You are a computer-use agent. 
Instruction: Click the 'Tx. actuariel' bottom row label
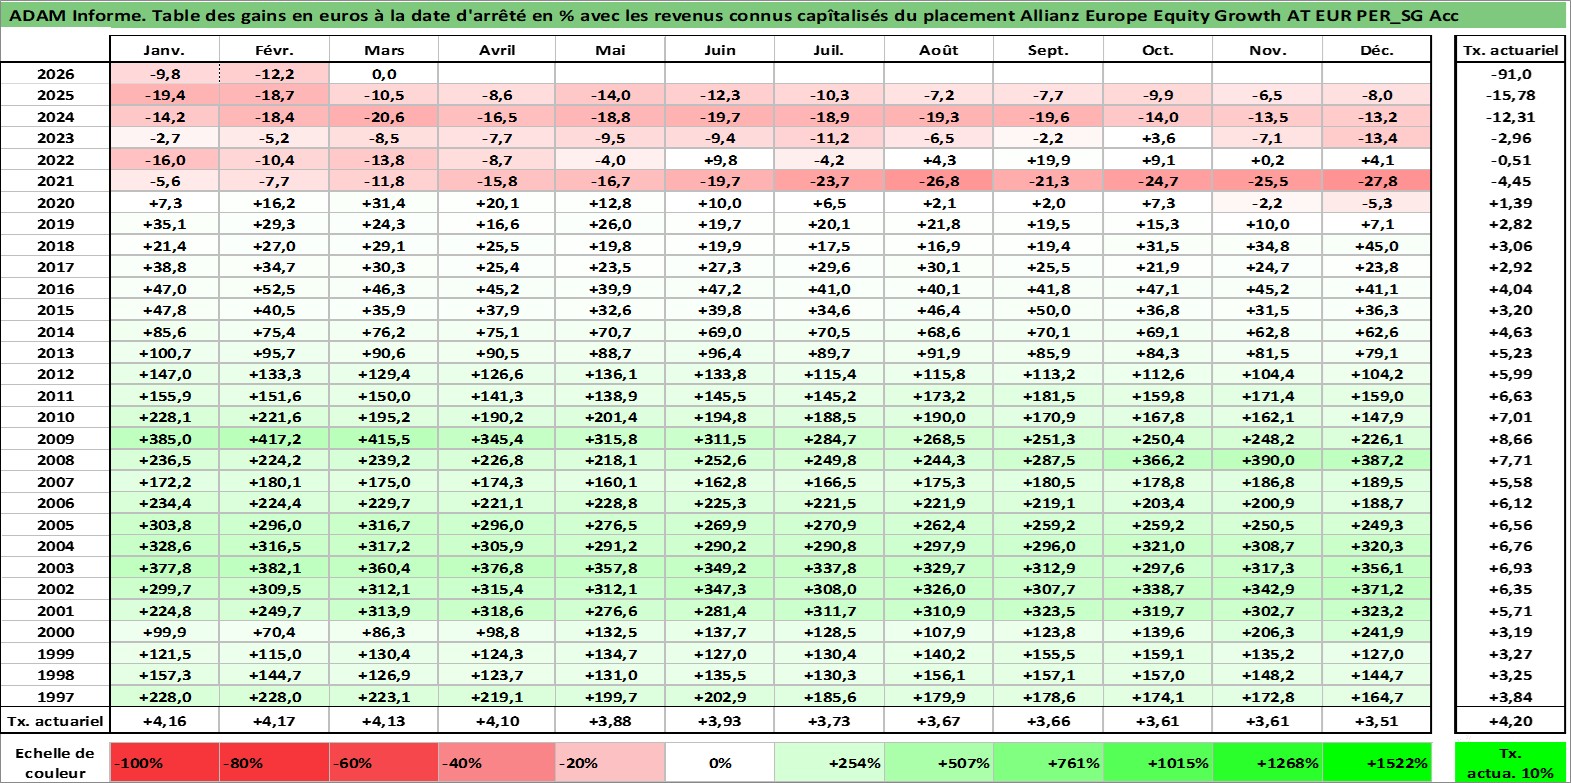click(x=55, y=720)
